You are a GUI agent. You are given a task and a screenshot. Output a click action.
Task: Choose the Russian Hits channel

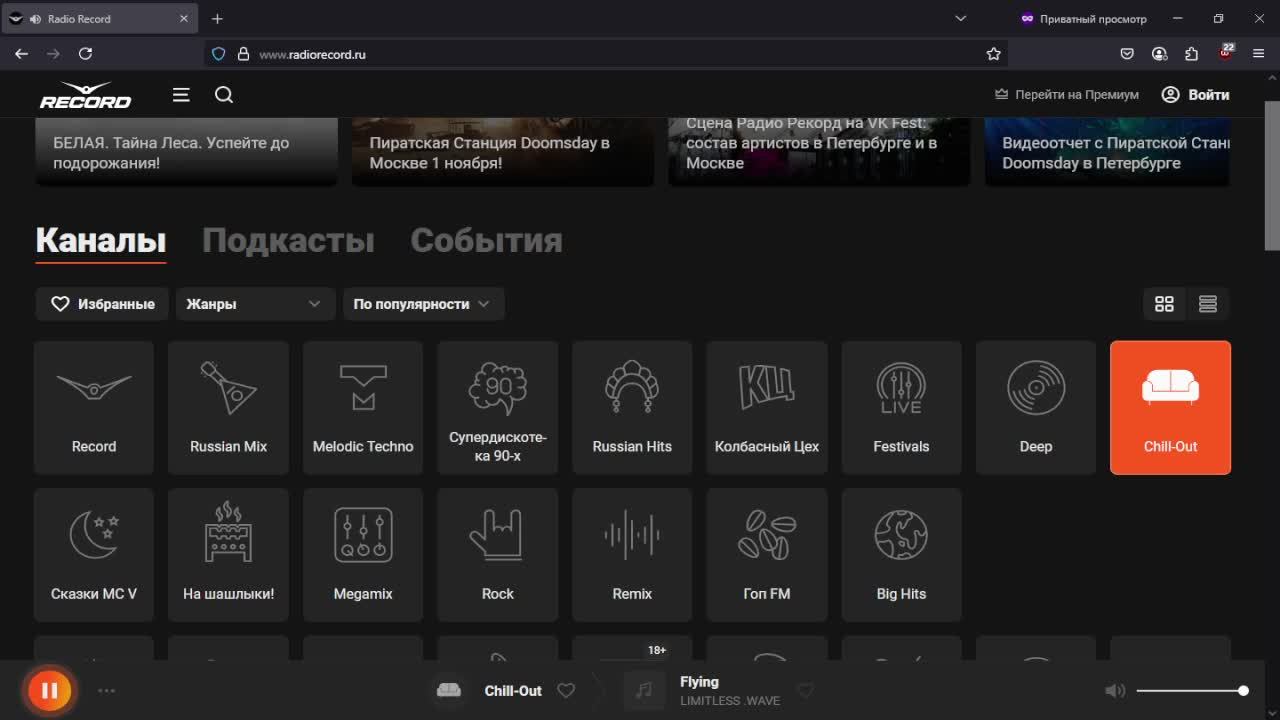coord(632,408)
